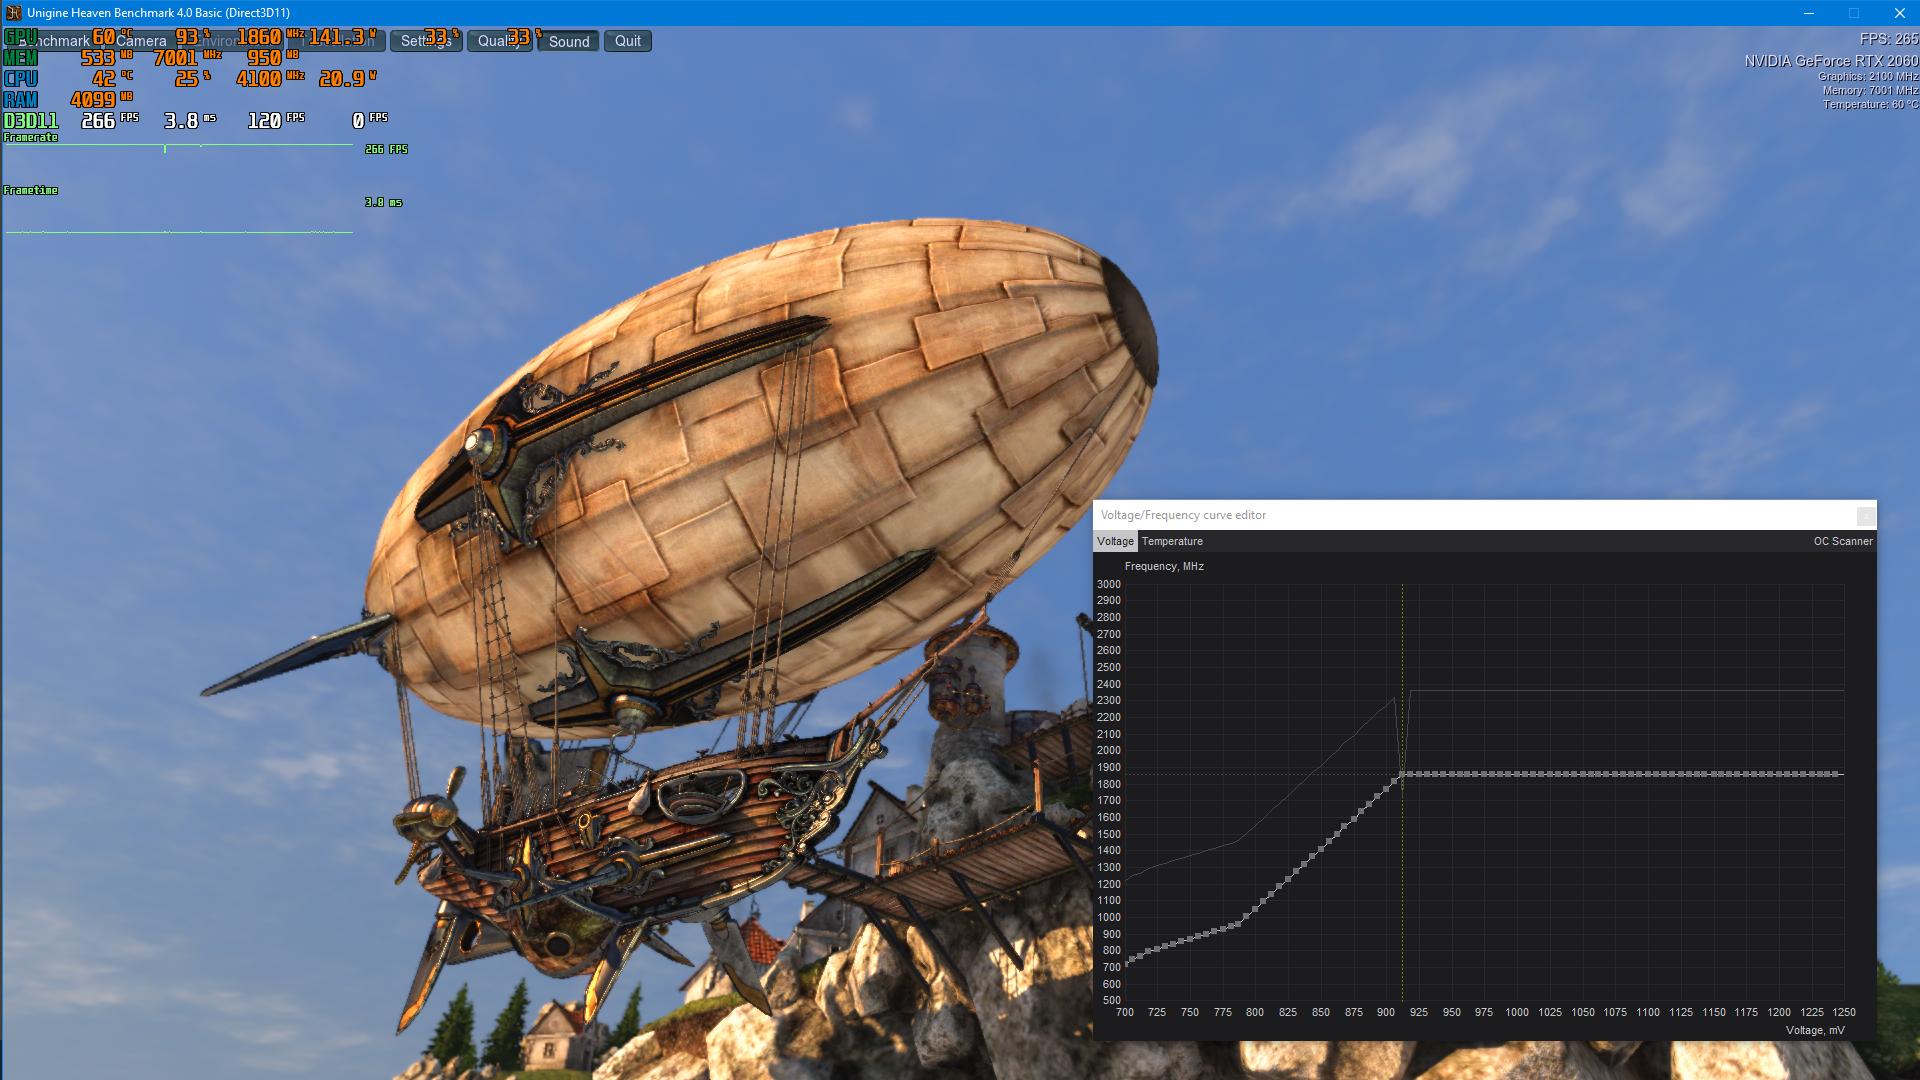This screenshot has width=1920, height=1080.
Task: Click the 'Memory: 7001 MHz' text at top right
Action: [x=1870, y=90]
